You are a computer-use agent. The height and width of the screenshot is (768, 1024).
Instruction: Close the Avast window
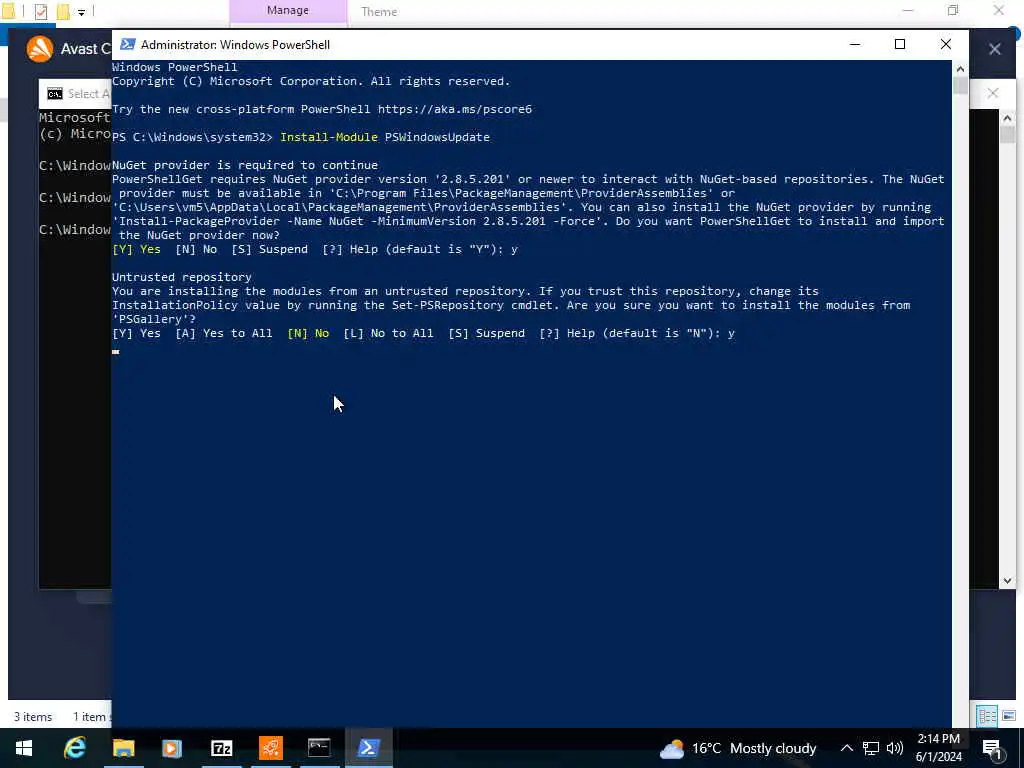click(x=995, y=49)
